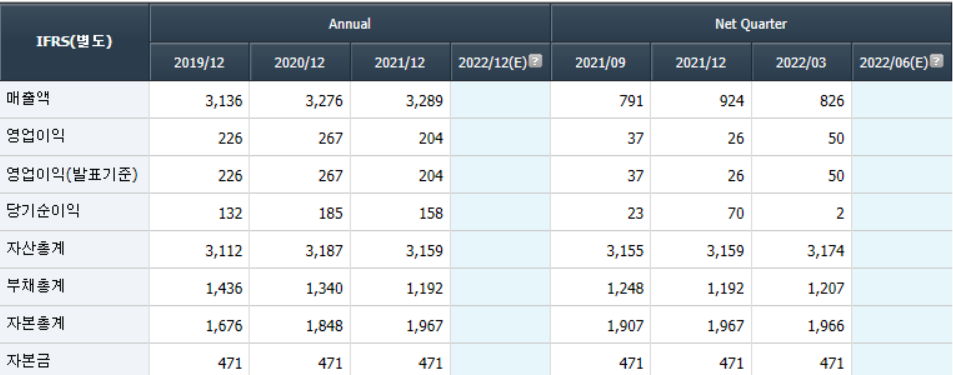Click the 2020/12 column header

pos(300,63)
